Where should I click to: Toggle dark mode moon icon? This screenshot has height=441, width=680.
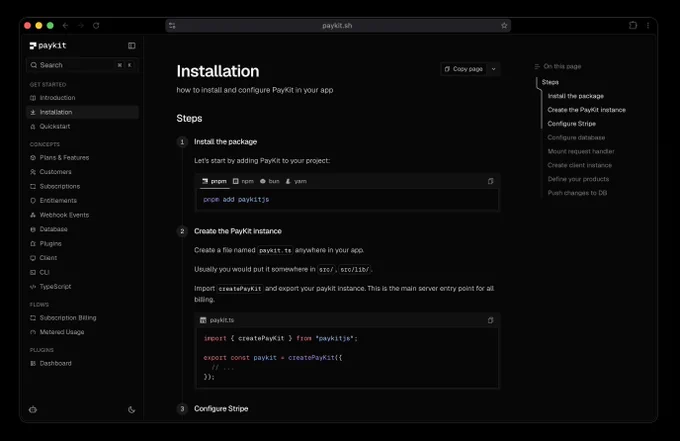tap(131, 410)
